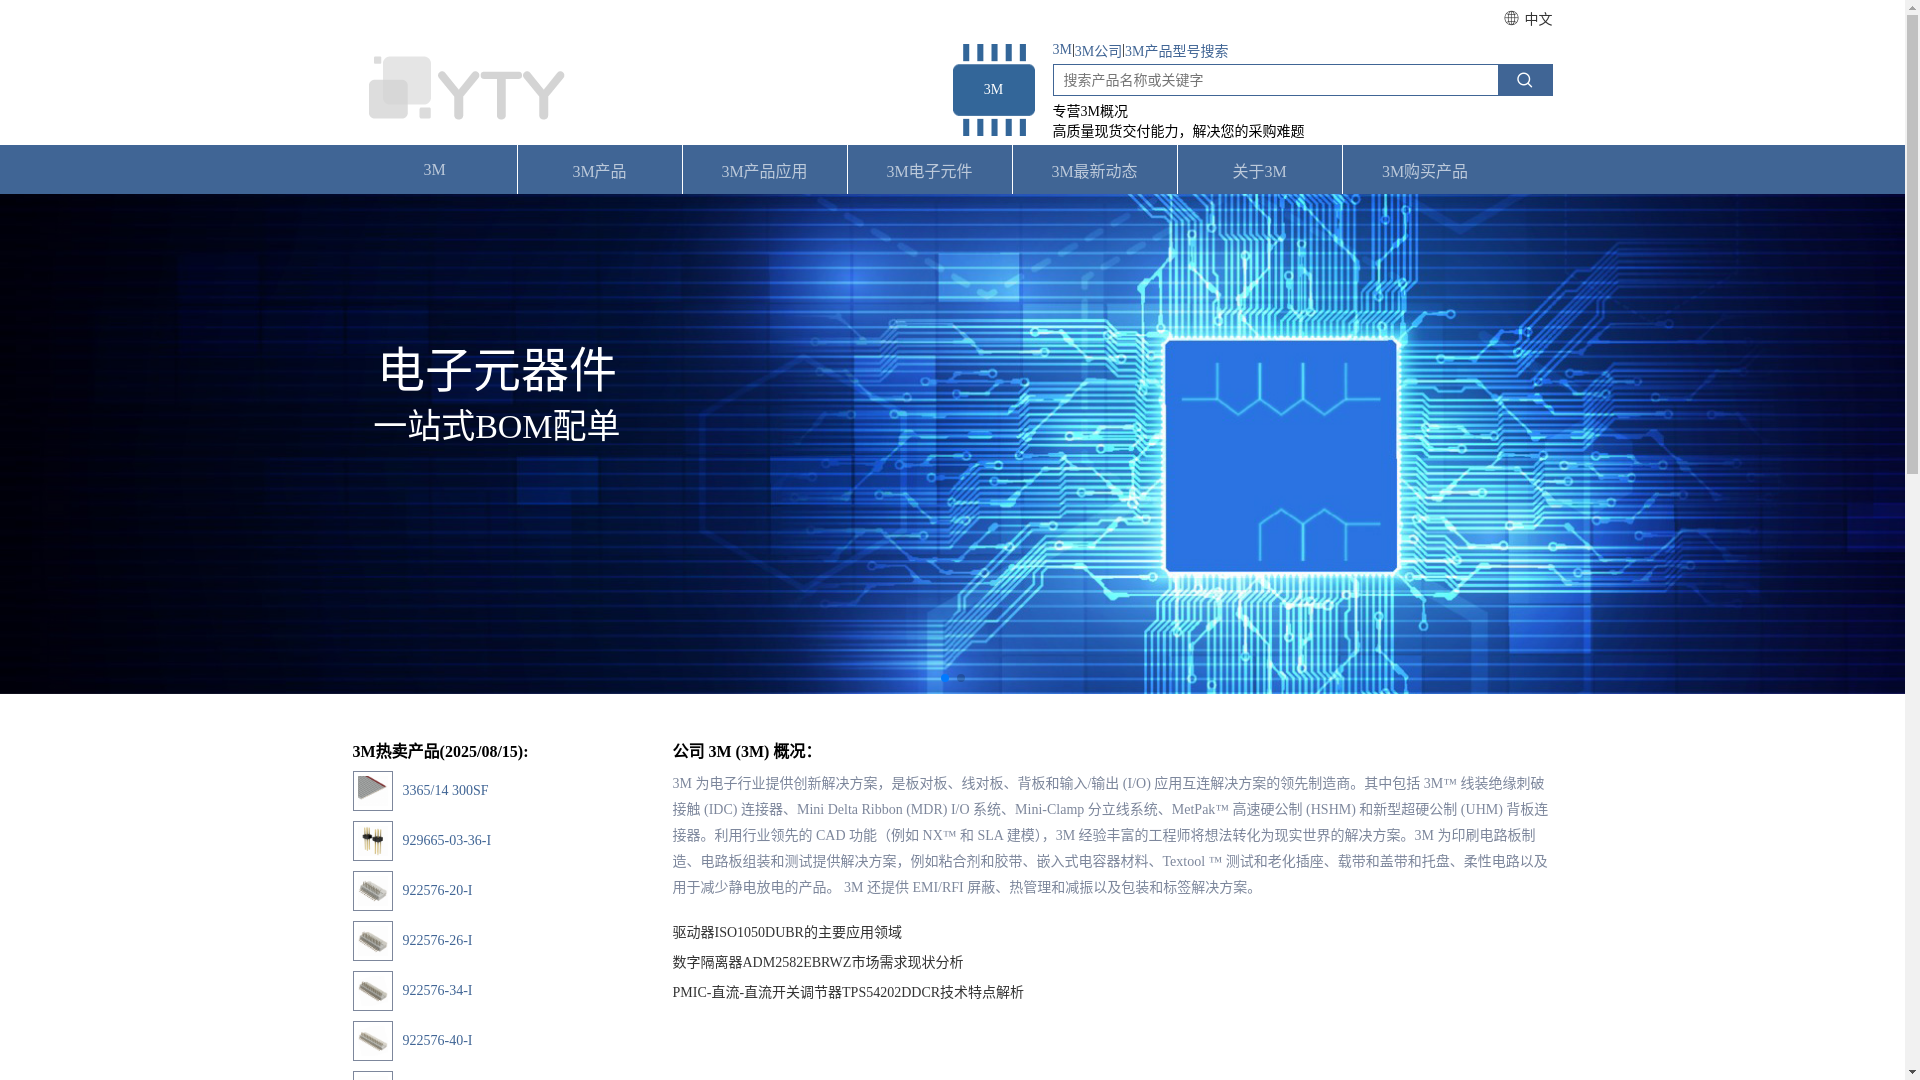
Task: Open thumbnail for 922576-34-I
Action: pos(372,991)
